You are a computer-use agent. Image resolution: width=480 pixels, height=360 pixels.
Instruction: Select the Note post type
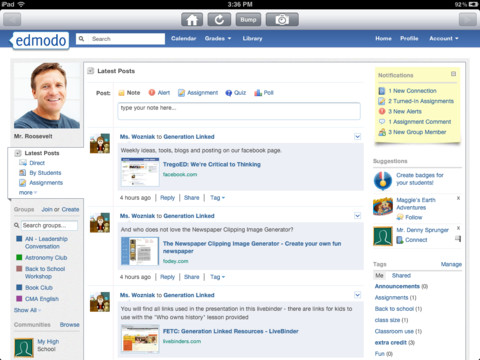[129, 93]
